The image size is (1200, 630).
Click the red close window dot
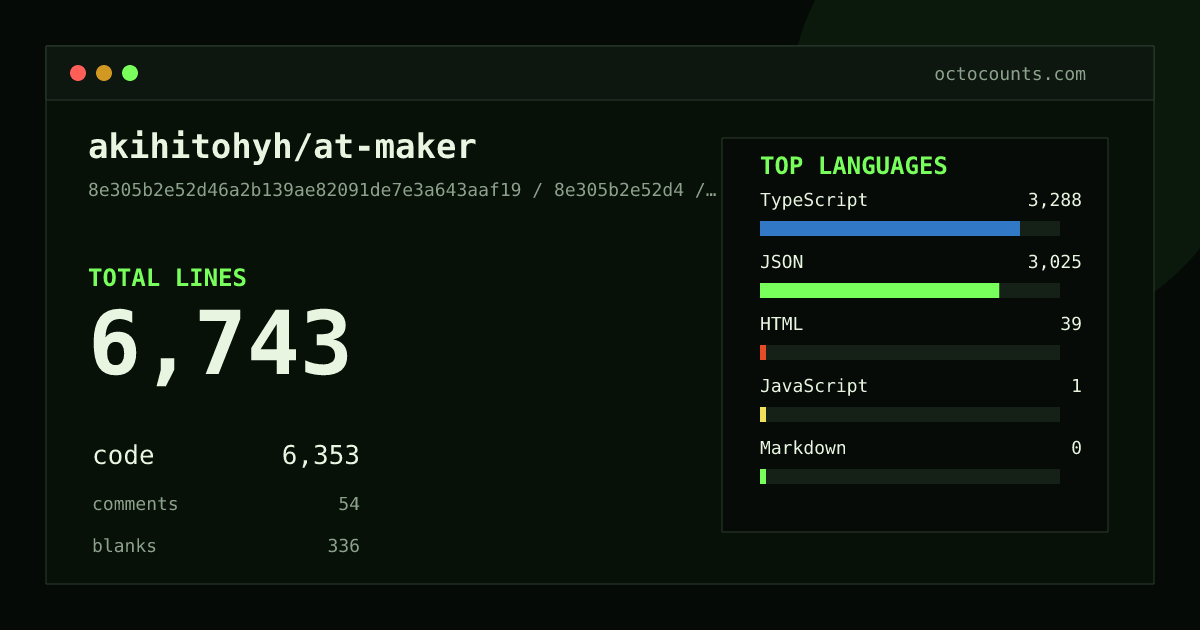point(78,73)
